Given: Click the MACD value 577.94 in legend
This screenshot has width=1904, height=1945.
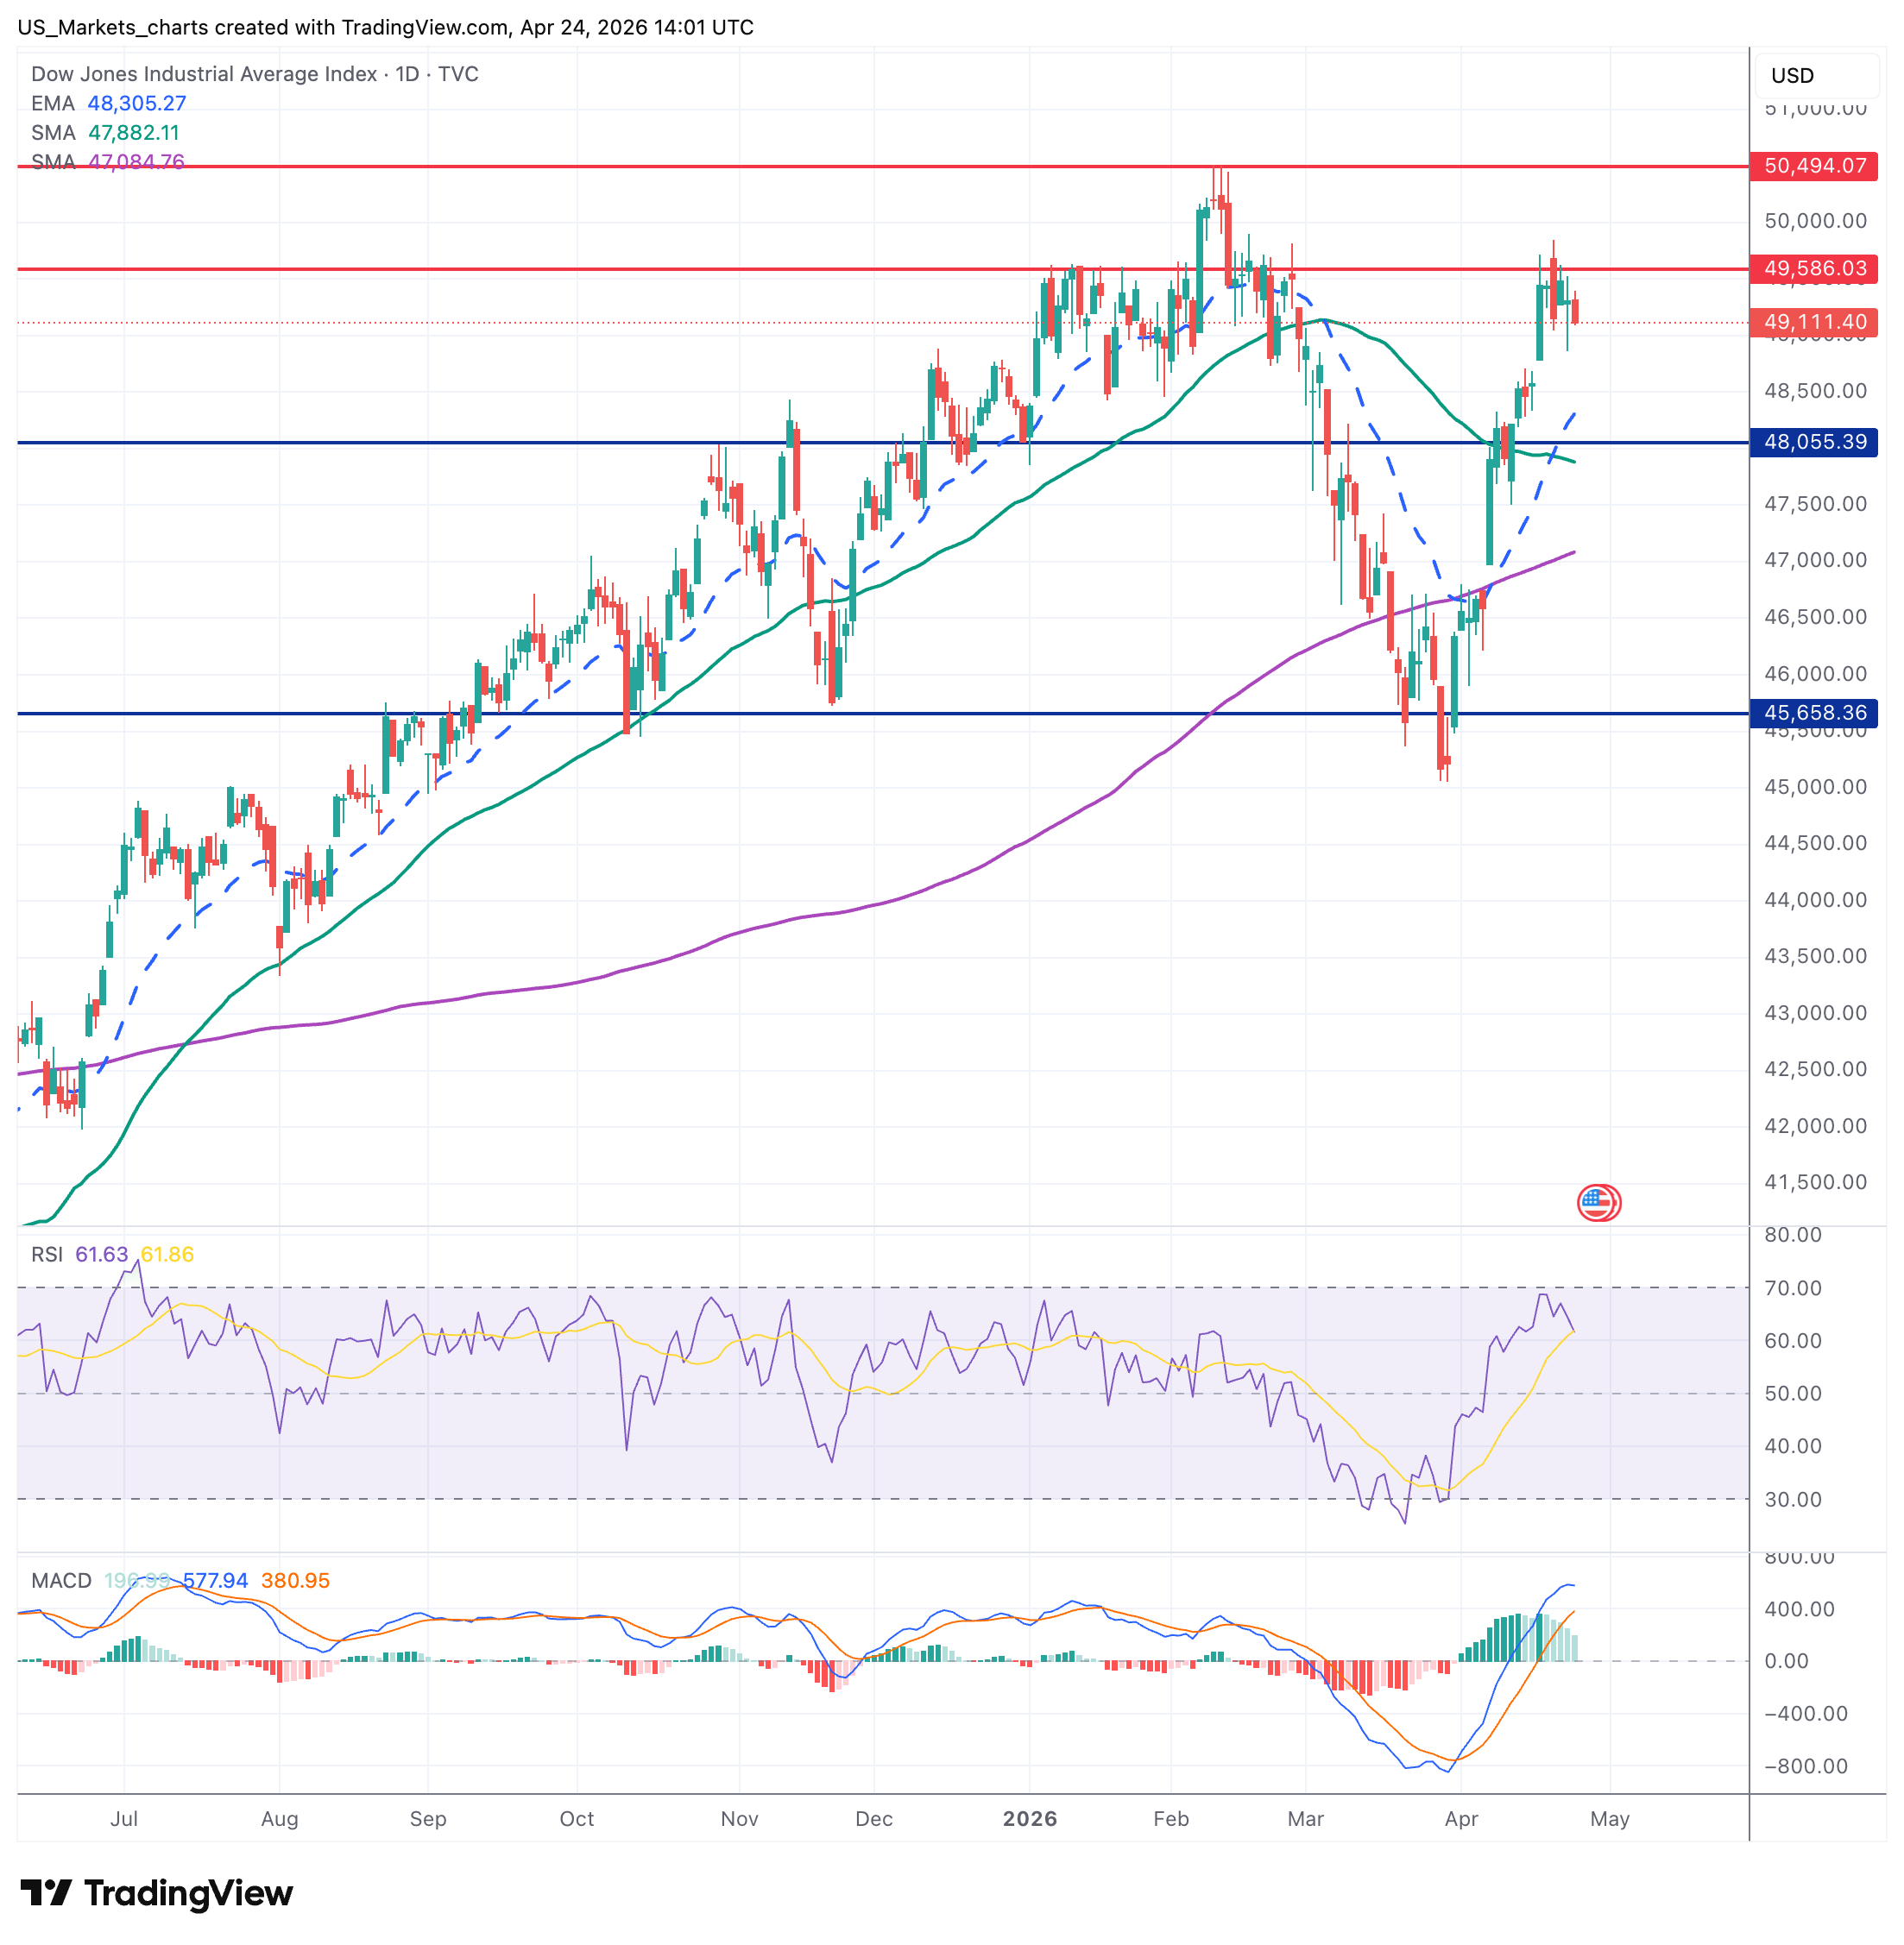Looking at the screenshot, I should (x=216, y=1580).
